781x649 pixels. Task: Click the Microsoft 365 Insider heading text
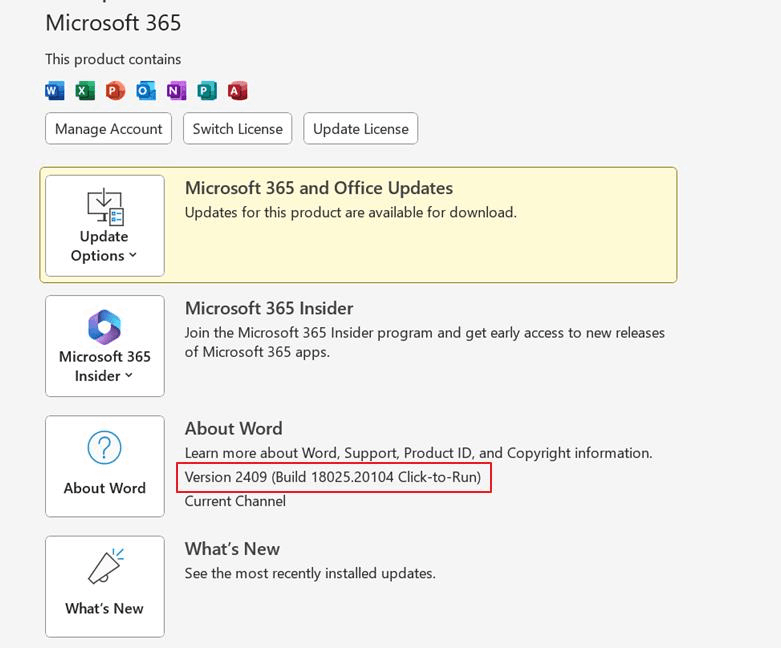(269, 308)
